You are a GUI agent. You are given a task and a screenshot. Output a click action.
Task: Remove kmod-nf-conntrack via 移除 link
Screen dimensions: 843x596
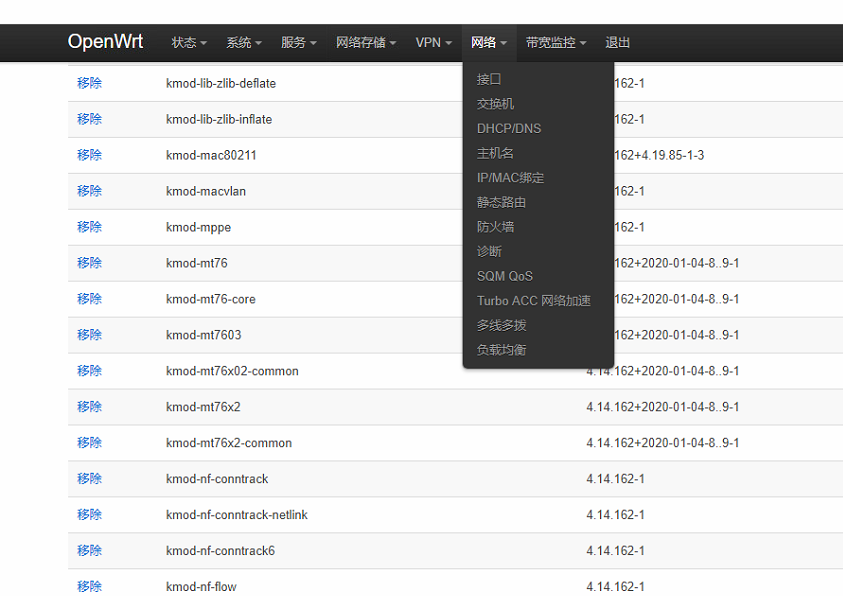pyautogui.click(x=89, y=479)
